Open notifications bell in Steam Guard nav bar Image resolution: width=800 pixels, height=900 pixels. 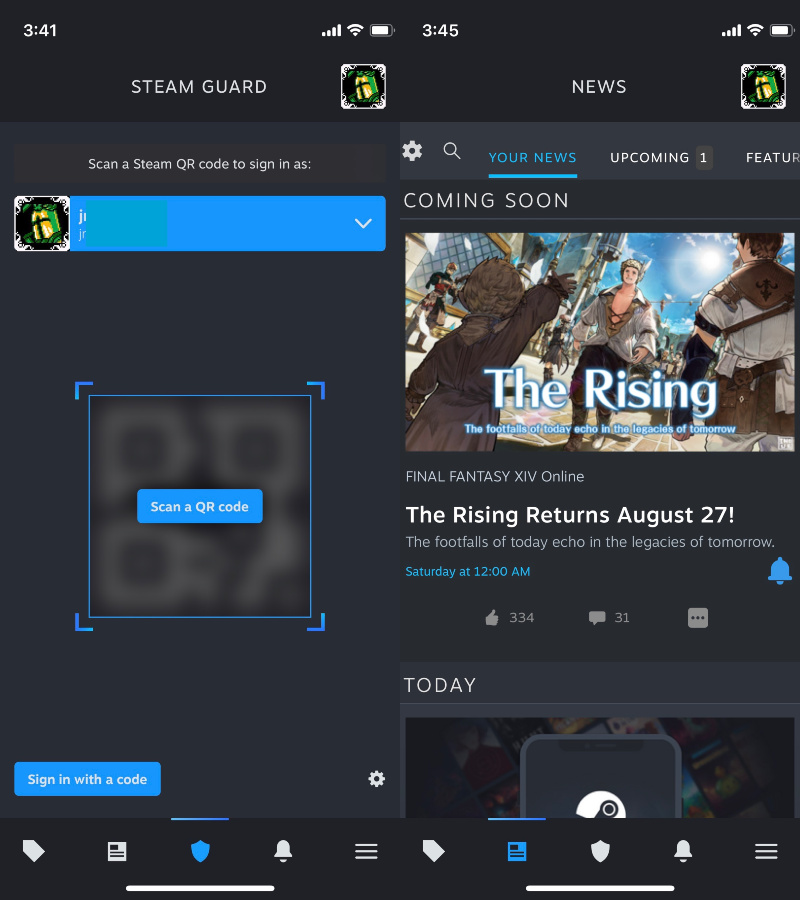[283, 851]
